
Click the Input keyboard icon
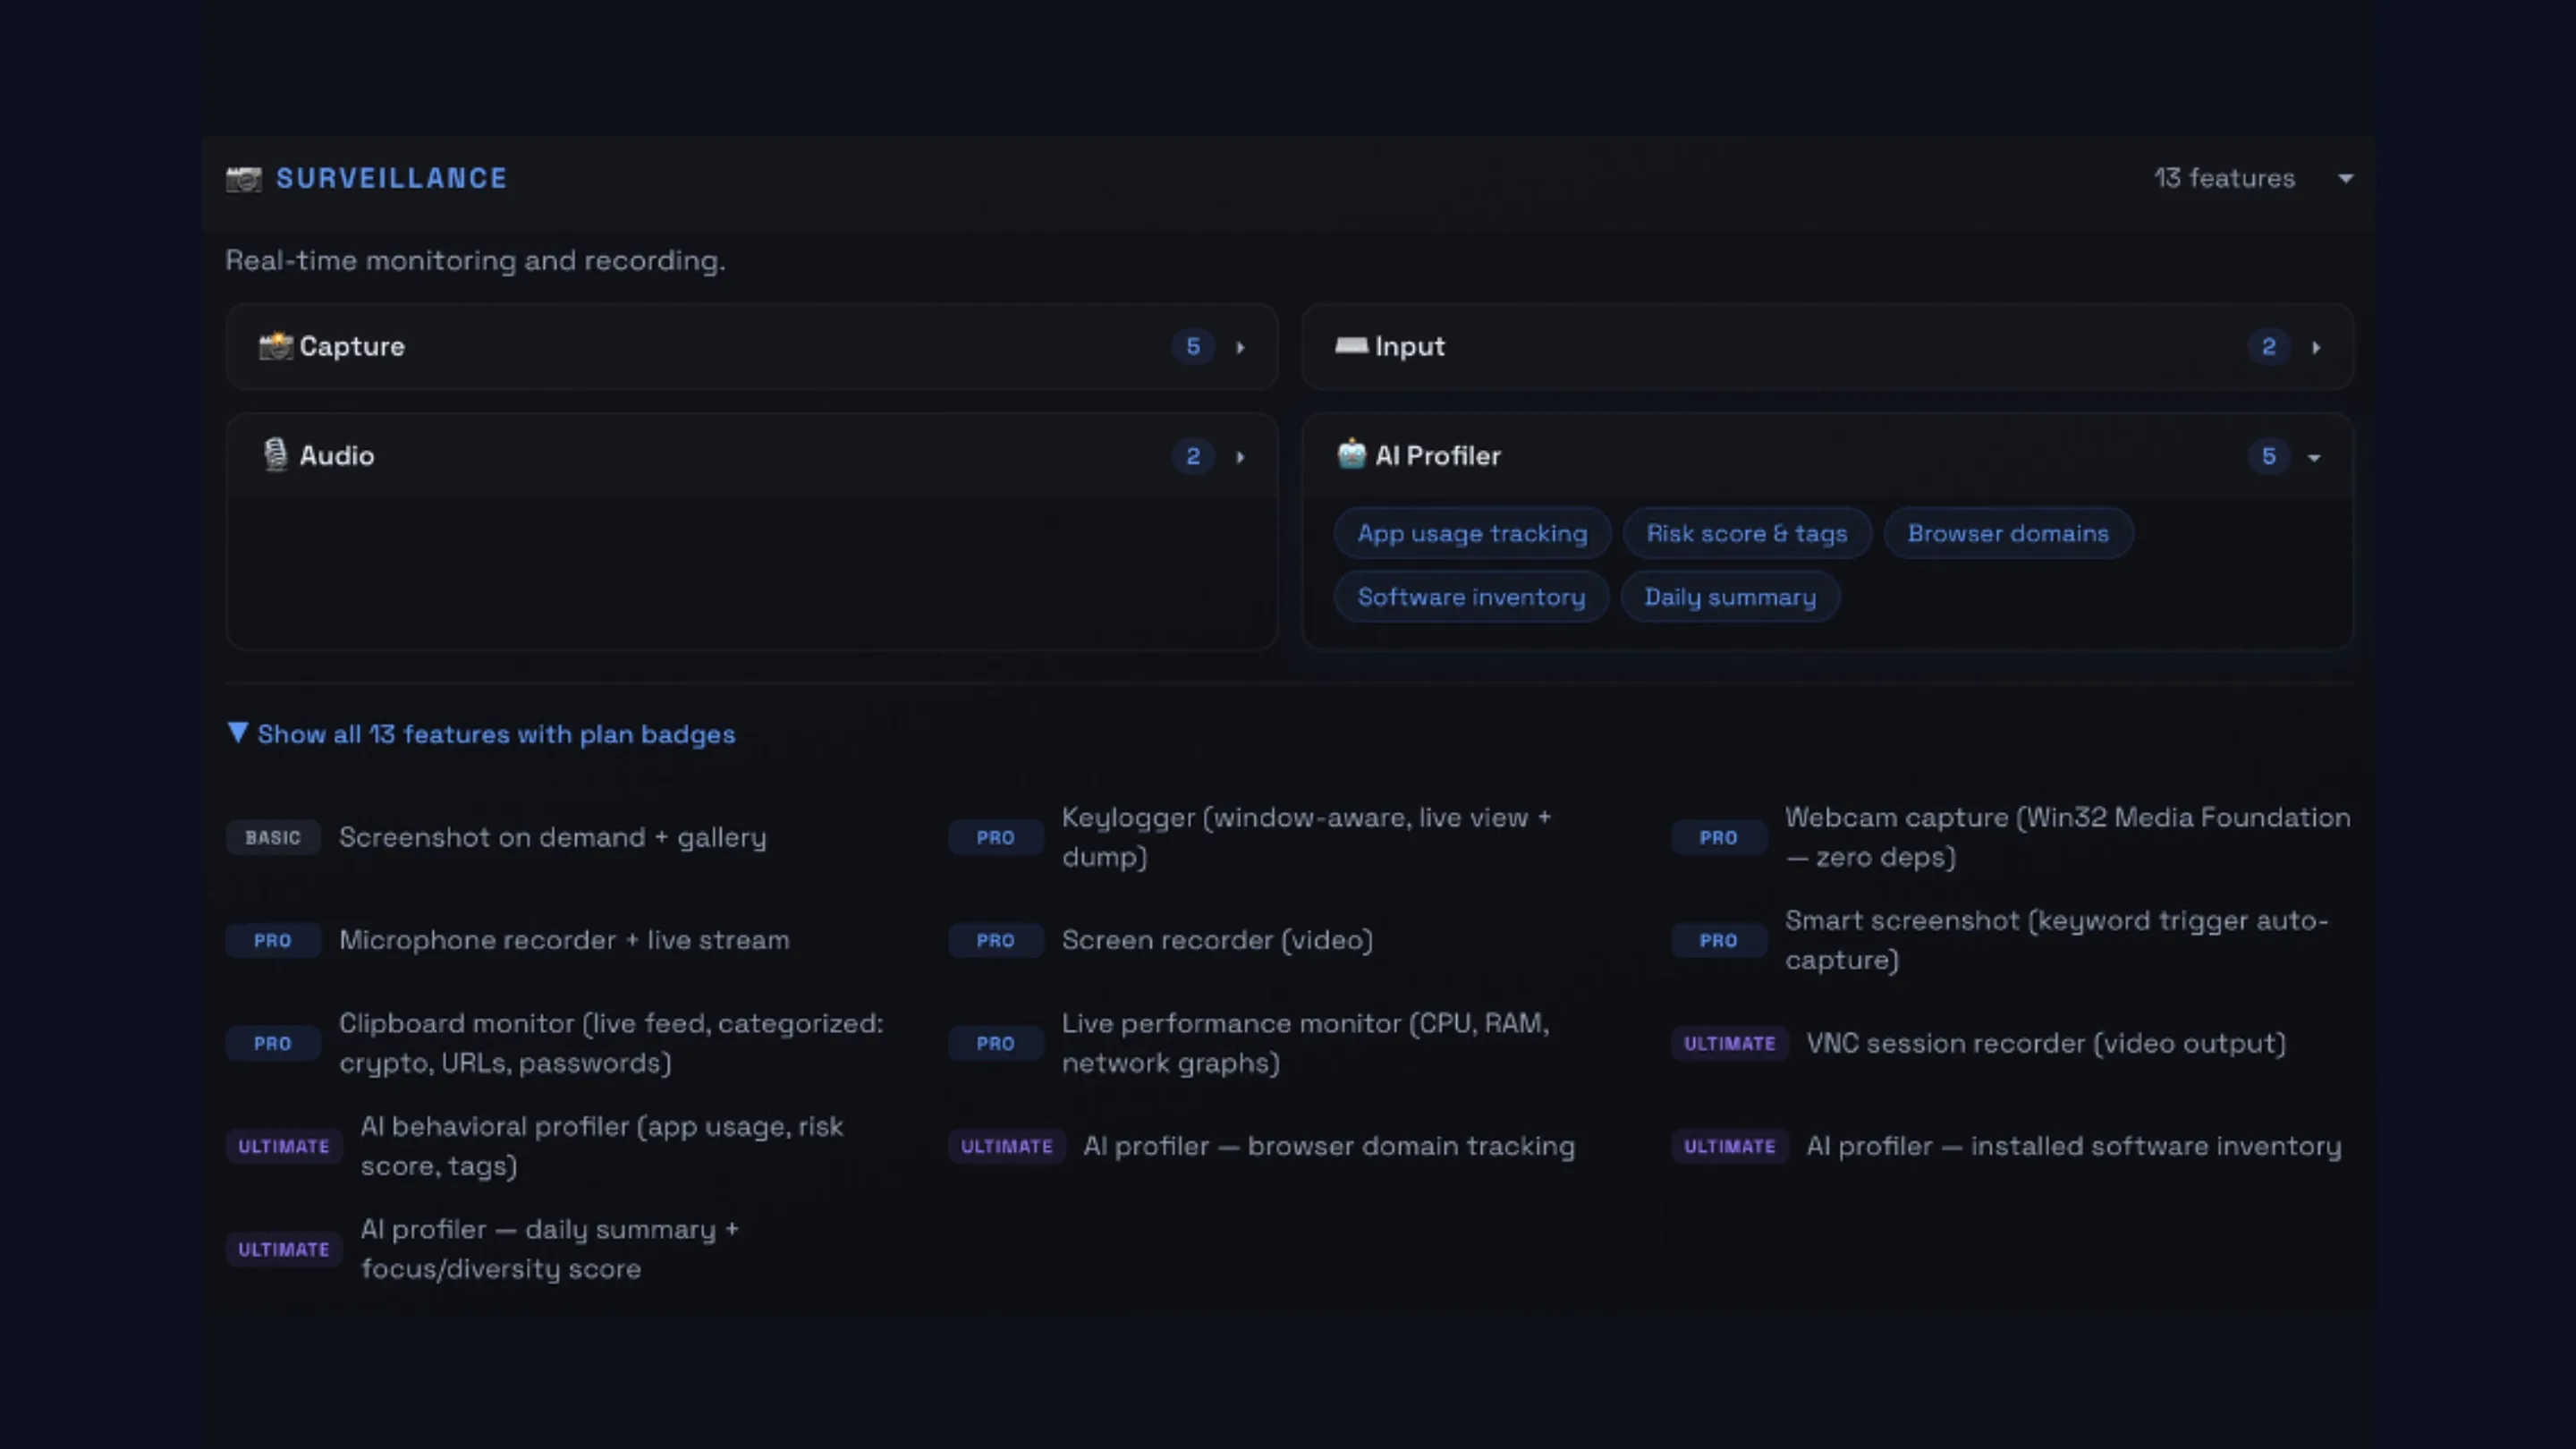[x=1351, y=346]
